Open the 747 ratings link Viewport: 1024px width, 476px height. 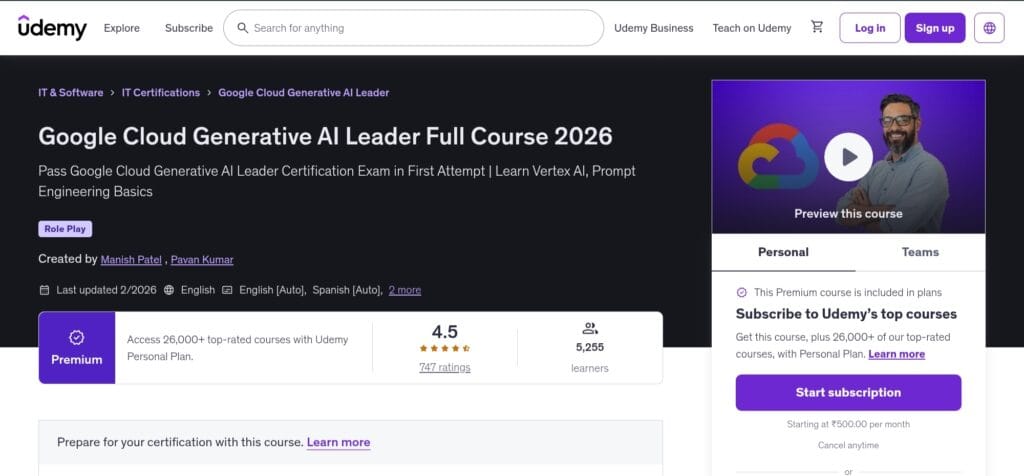click(445, 368)
